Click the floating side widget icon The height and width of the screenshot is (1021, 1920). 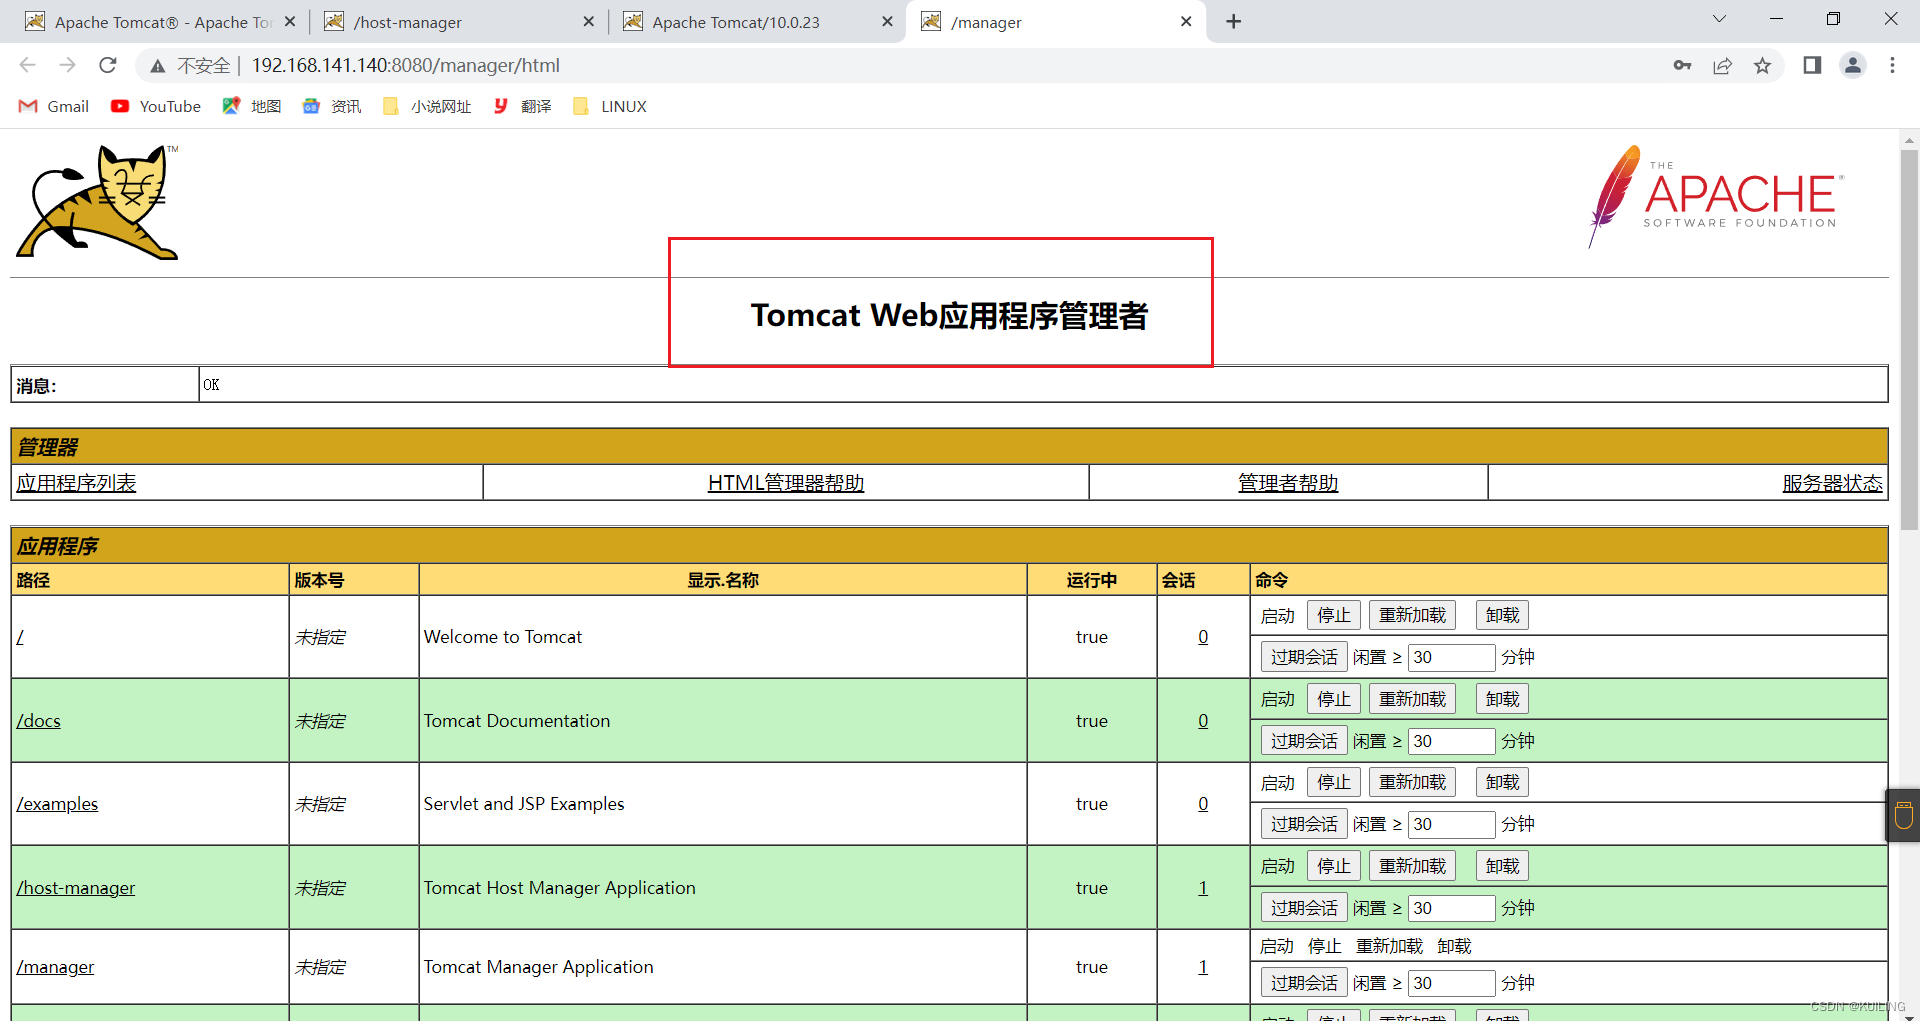click(x=1903, y=815)
